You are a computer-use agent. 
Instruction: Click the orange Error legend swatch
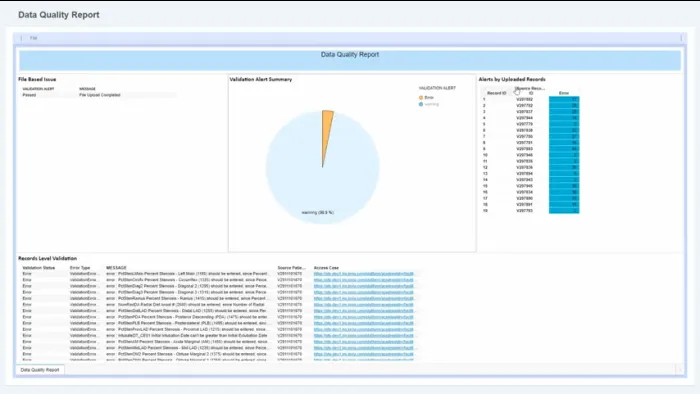pyautogui.click(x=421, y=97)
